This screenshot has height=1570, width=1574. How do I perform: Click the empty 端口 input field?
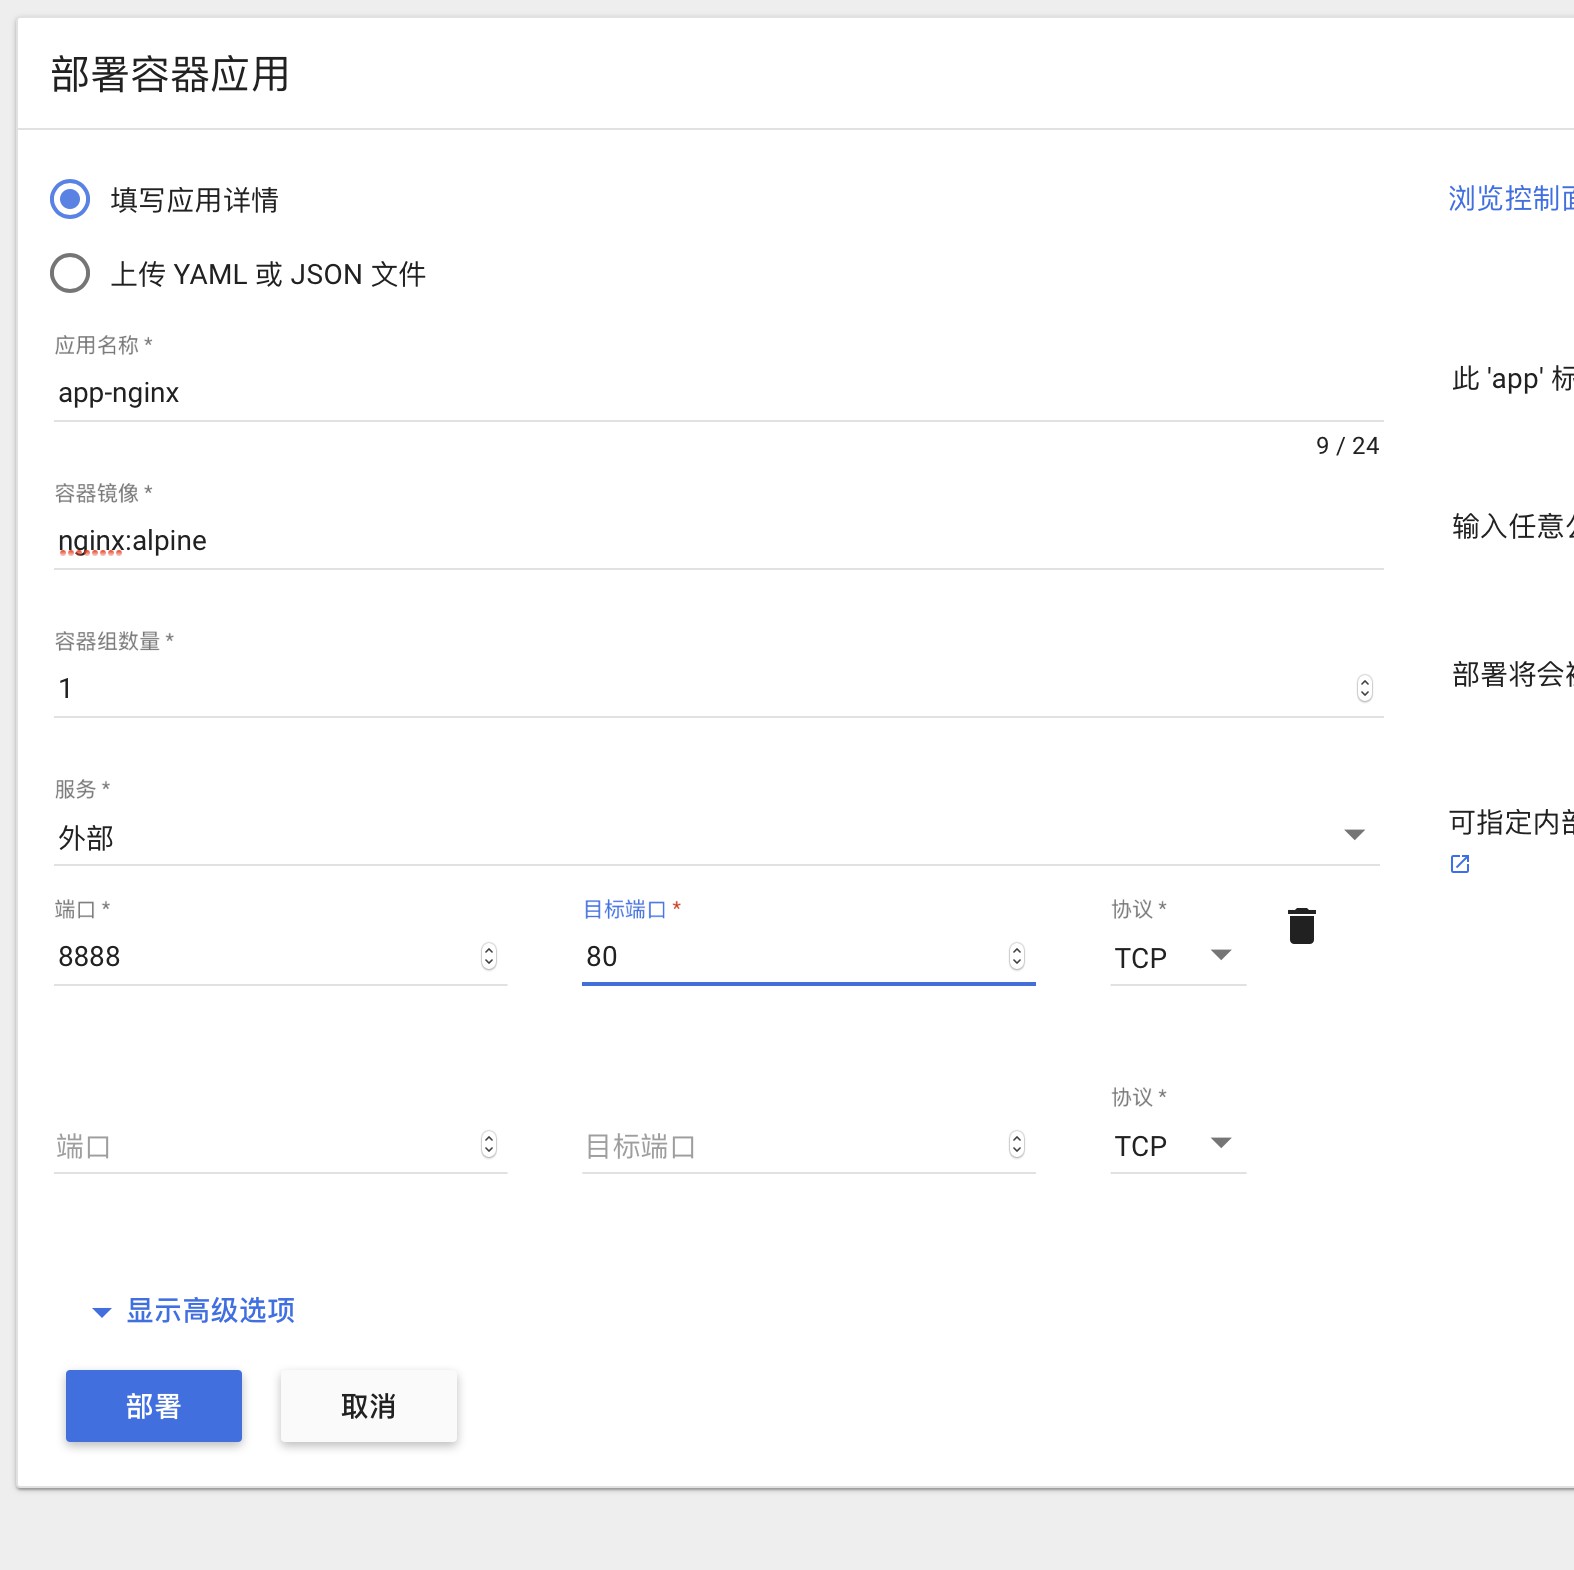coord(265,1145)
